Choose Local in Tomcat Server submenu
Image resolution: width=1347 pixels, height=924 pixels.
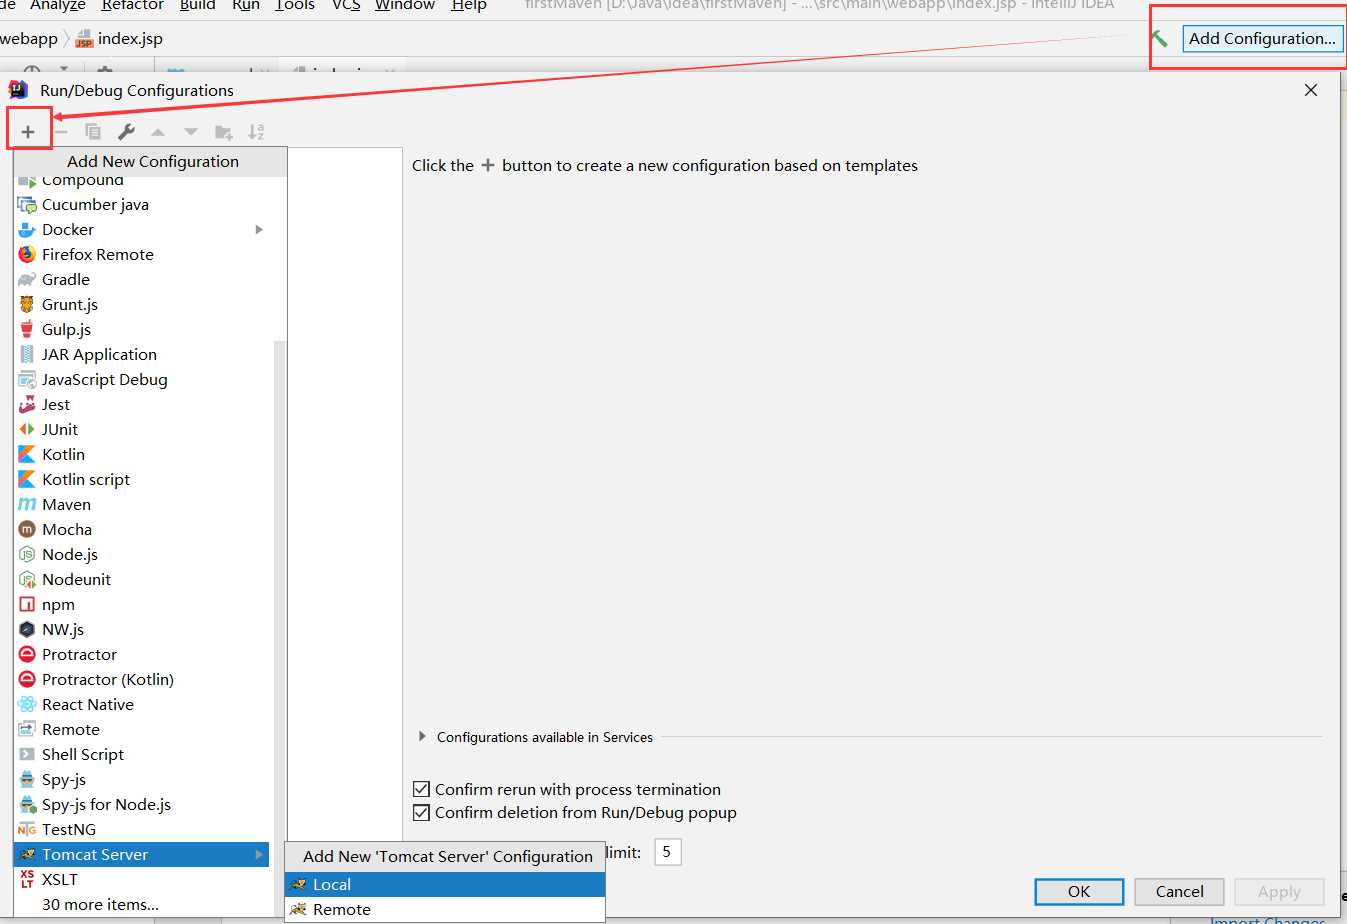click(x=445, y=884)
